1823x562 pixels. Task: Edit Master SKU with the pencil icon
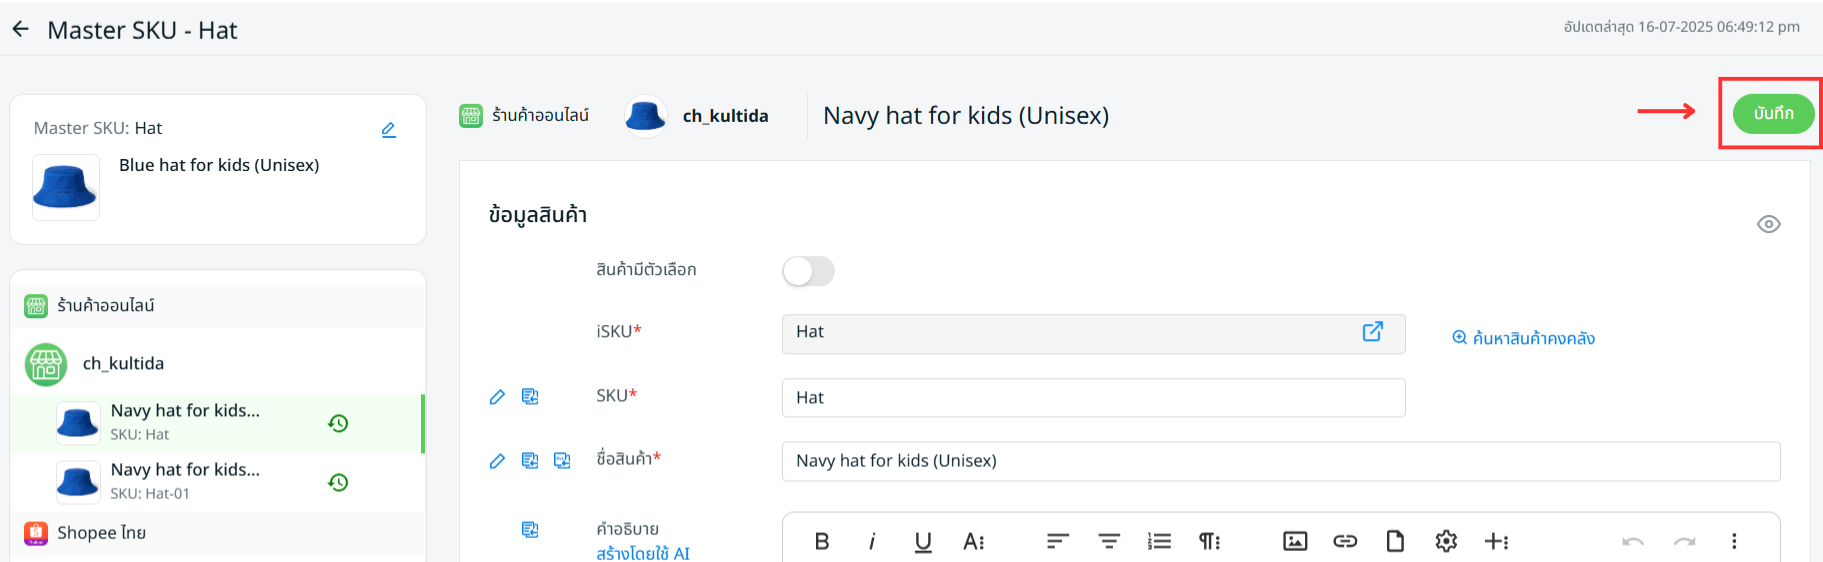(389, 129)
